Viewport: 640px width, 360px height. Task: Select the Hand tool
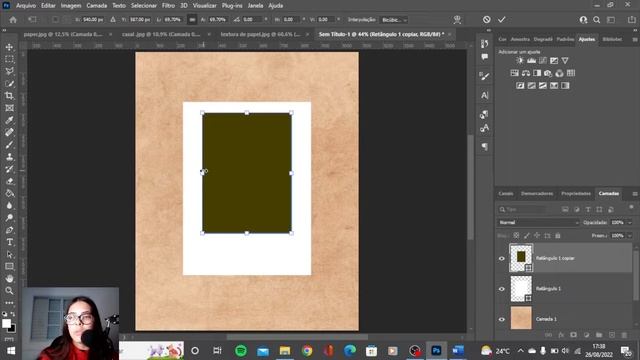pyautogui.click(x=9, y=279)
